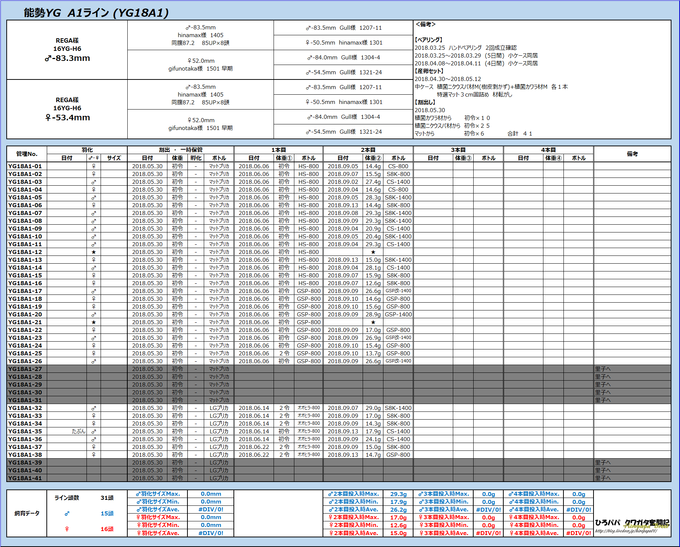This screenshot has height=547, width=680.
Task: Click the ♀2本目投入時Min. value 12.6g
Action: click(398, 525)
